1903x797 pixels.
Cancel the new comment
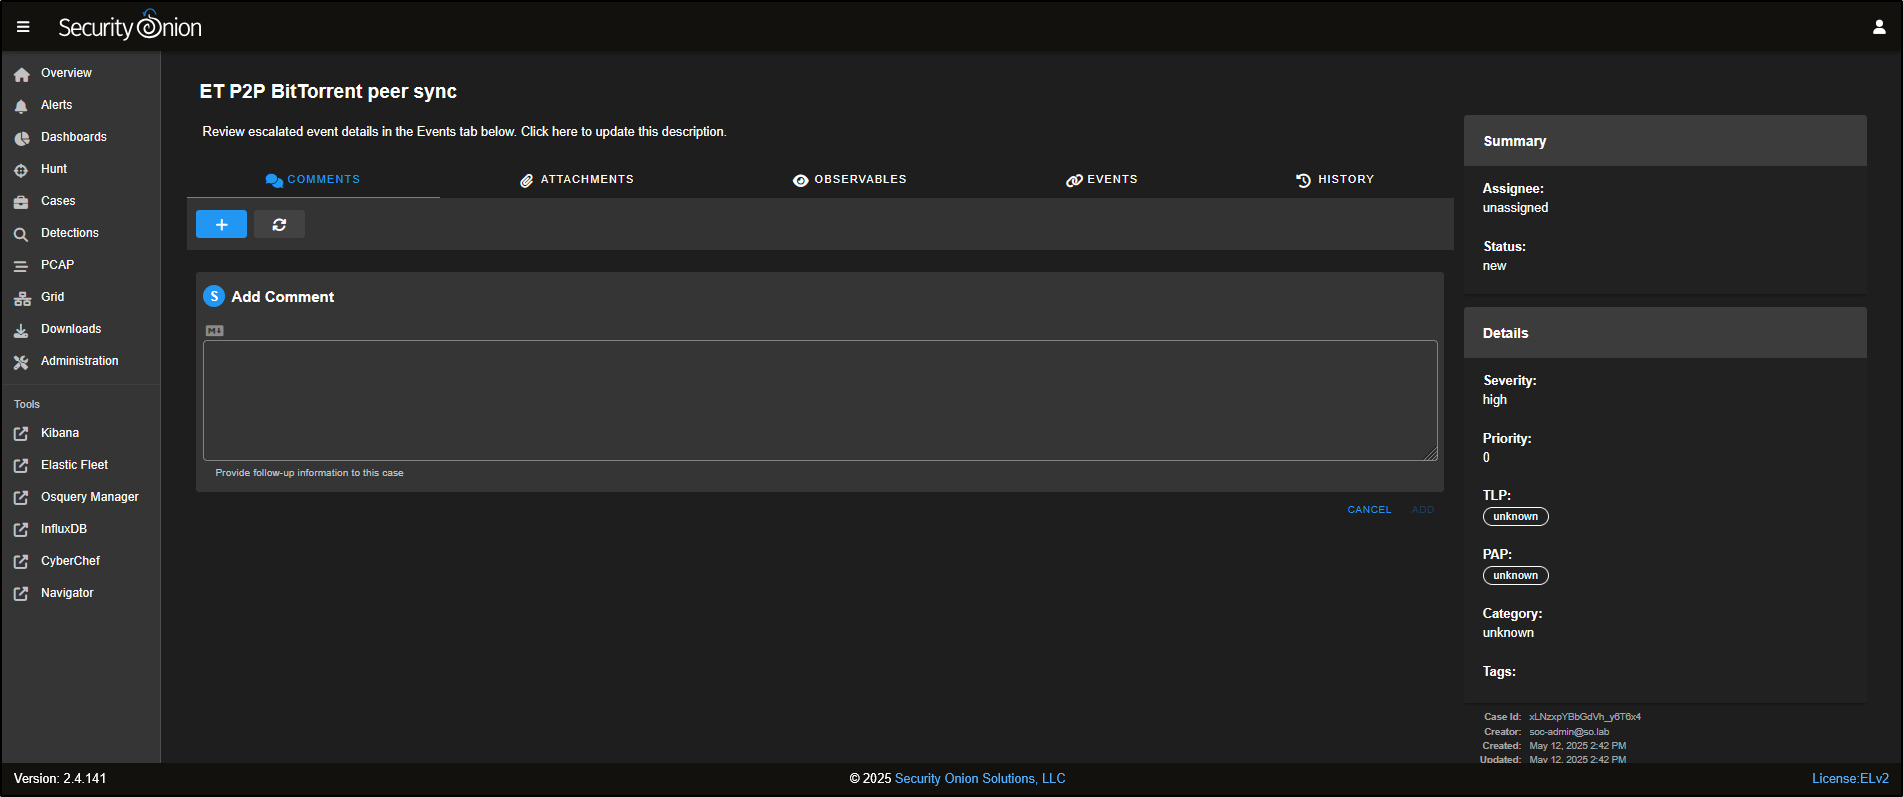(x=1369, y=510)
